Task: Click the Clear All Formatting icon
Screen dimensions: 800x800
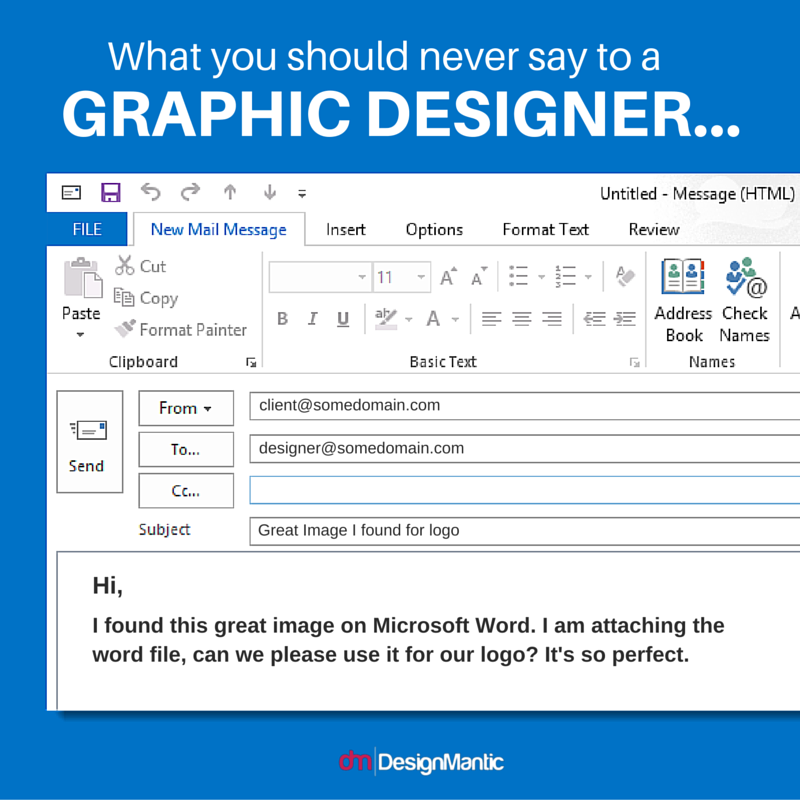Action: coord(625,276)
